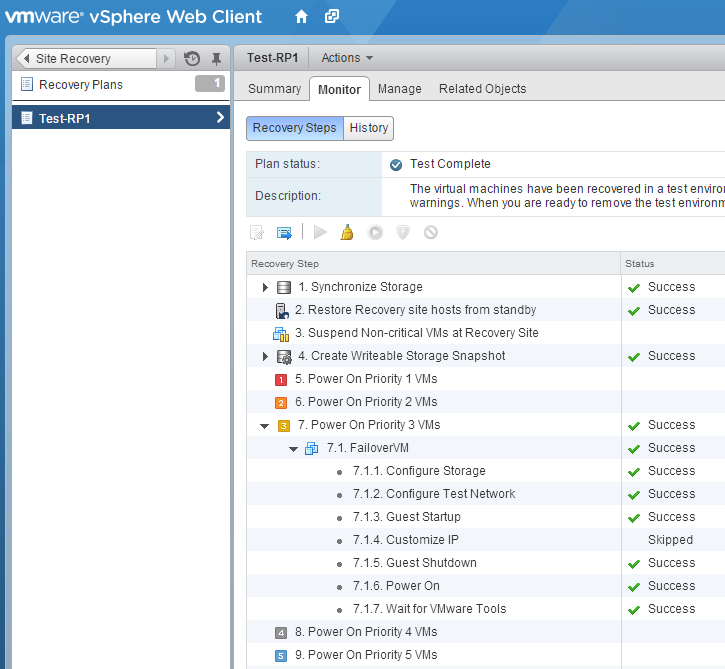Click the Test recovery plan play icon
Screen dimensions: 725x669
[320, 232]
